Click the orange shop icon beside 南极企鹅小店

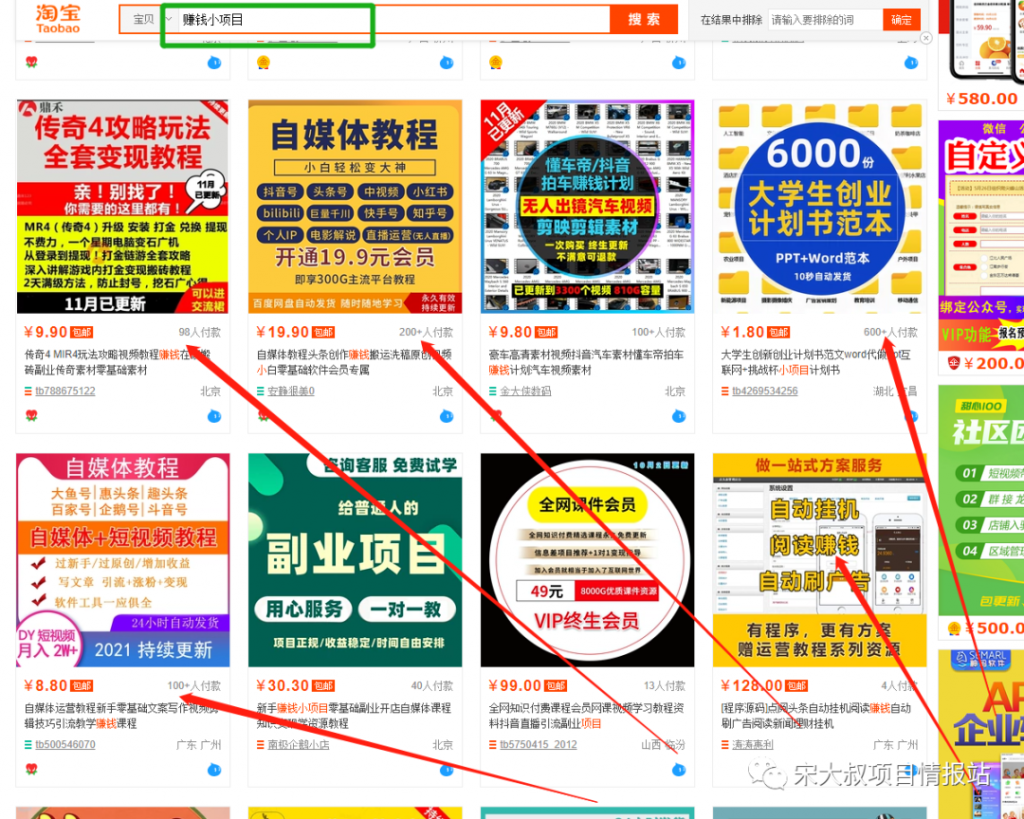pos(260,745)
